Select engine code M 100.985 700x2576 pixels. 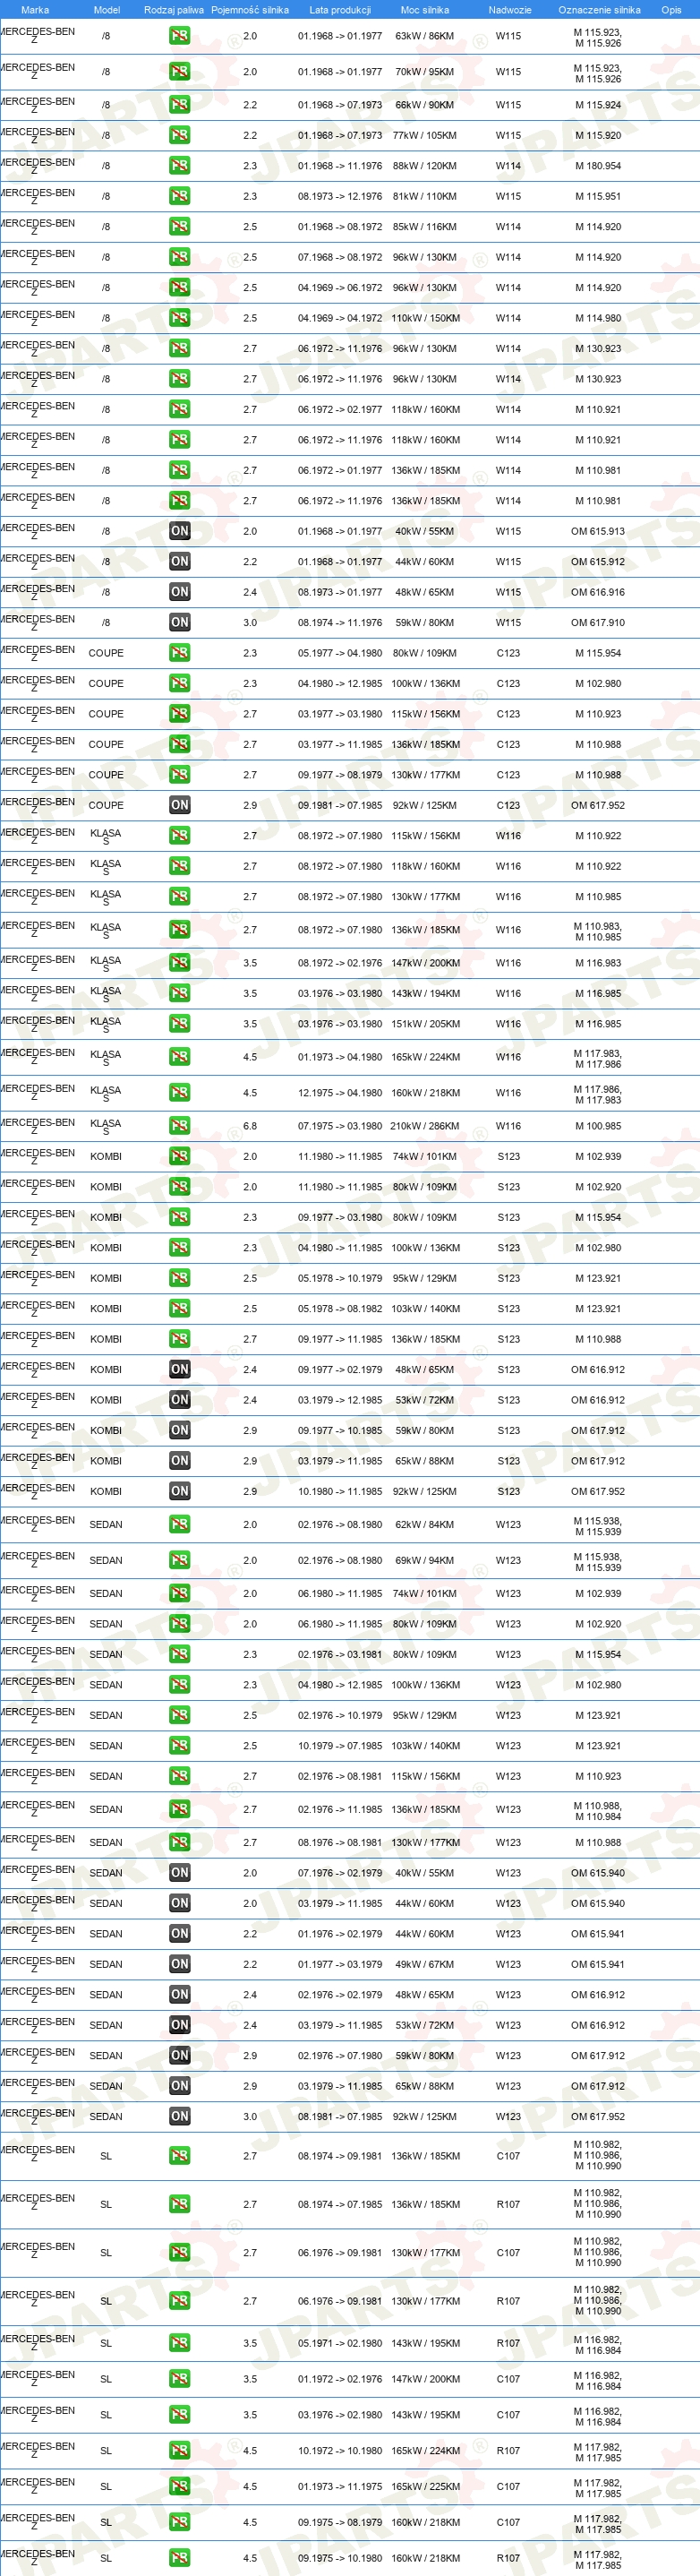598,1126
